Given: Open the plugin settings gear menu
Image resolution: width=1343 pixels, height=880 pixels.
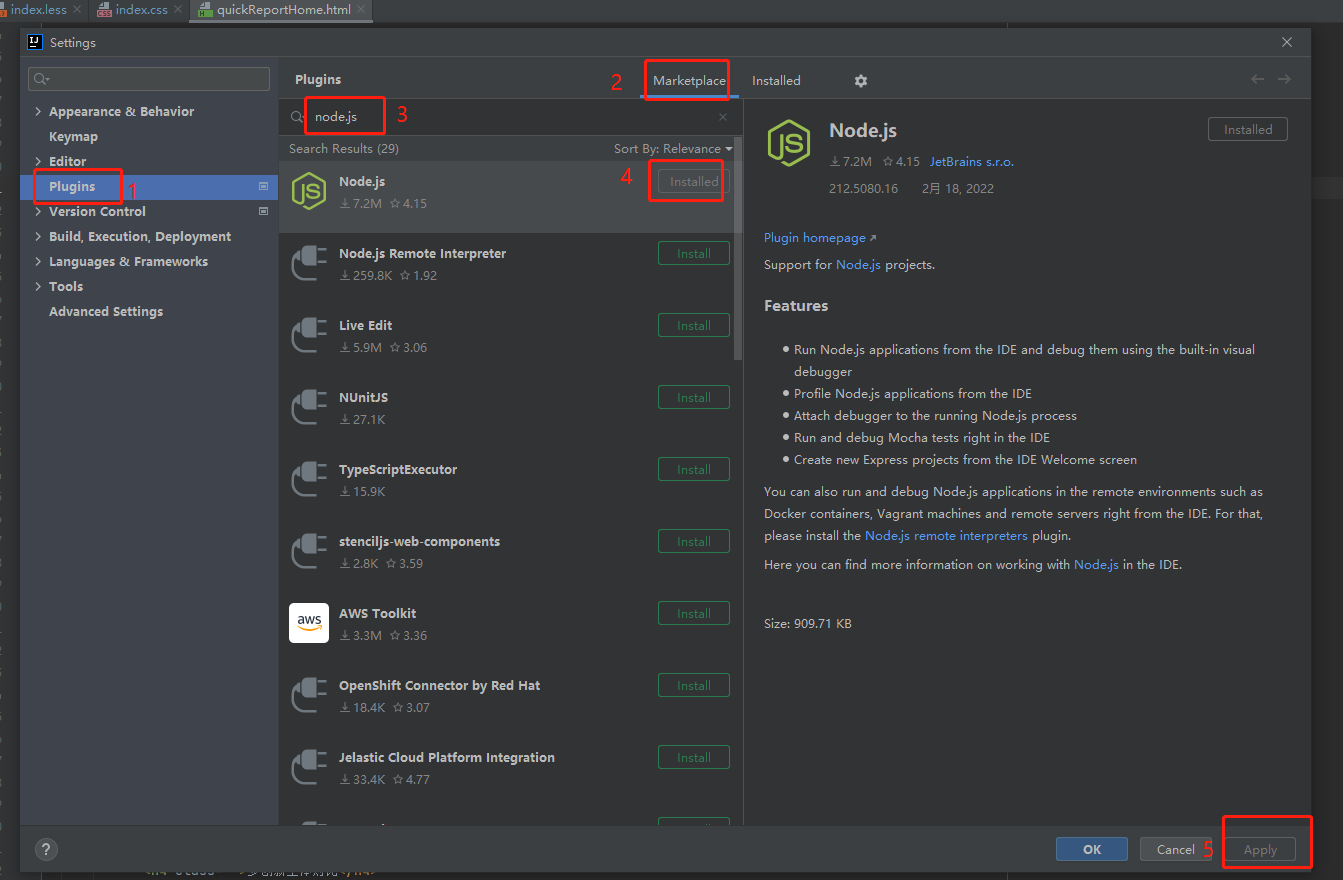Looking at the screenshot, I should point(860,80).
